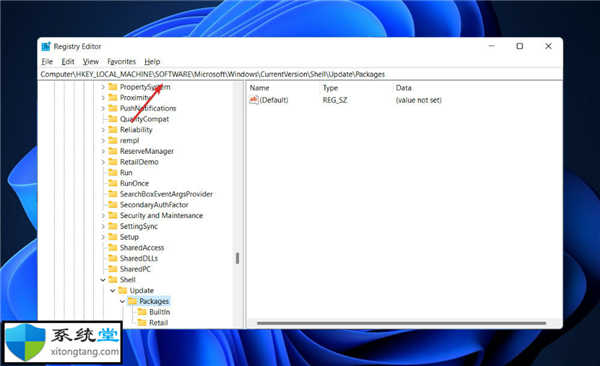Open the Favorites menu
The image size is (600, 366).
tap(121, 61)
